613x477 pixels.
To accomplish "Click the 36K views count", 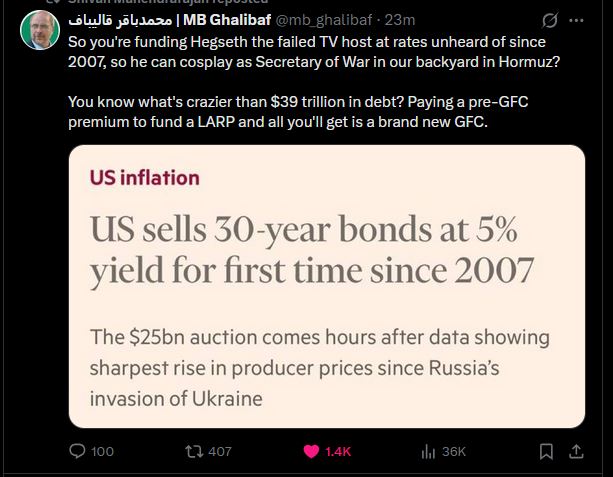I will pyautogui.click(x=454, y=452).
